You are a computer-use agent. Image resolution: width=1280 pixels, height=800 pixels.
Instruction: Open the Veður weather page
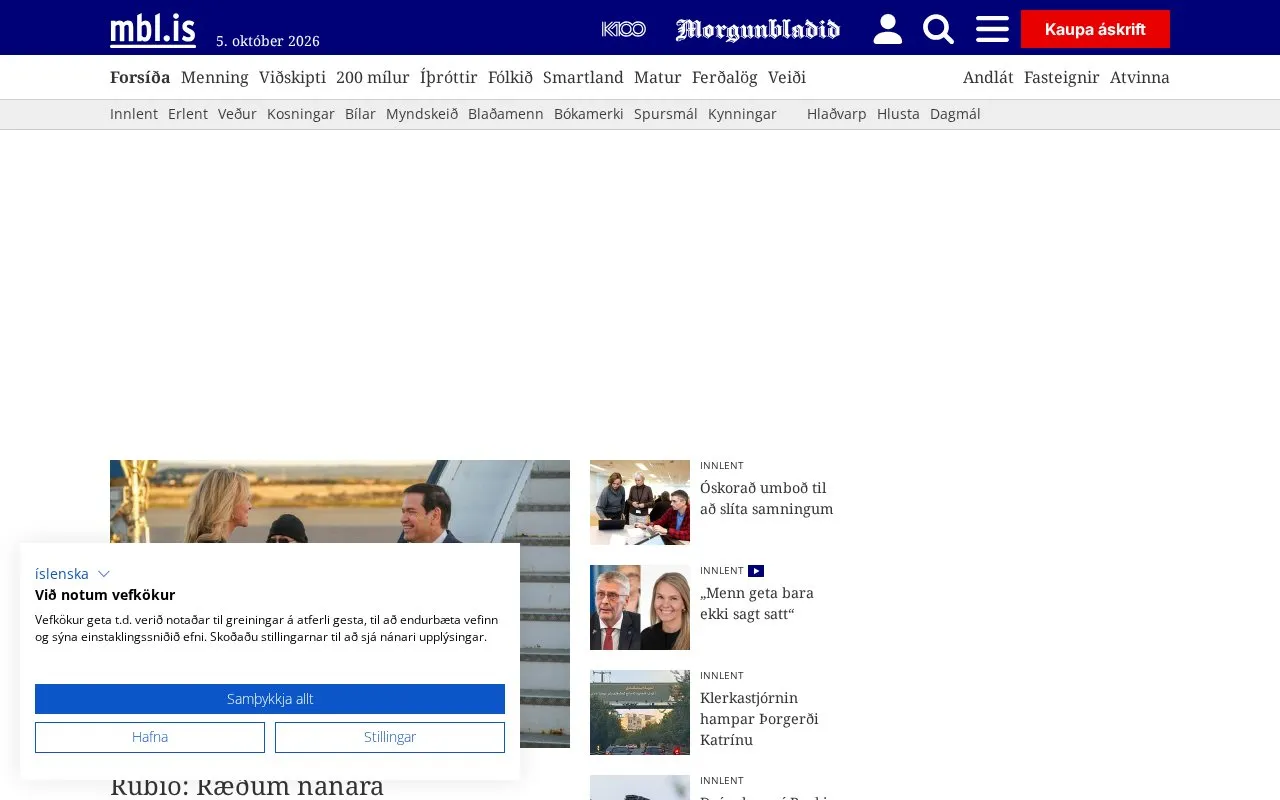(237, 114)
